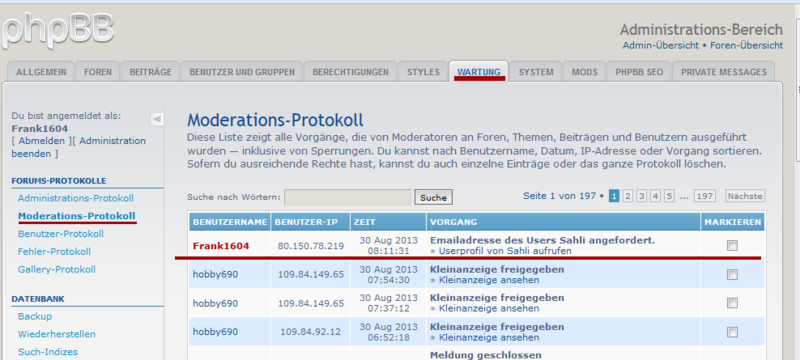Image resolution: width=800 pixels, height=360 pixels.
Task: Go to page 2 of the log
Action: pos(628,196)
